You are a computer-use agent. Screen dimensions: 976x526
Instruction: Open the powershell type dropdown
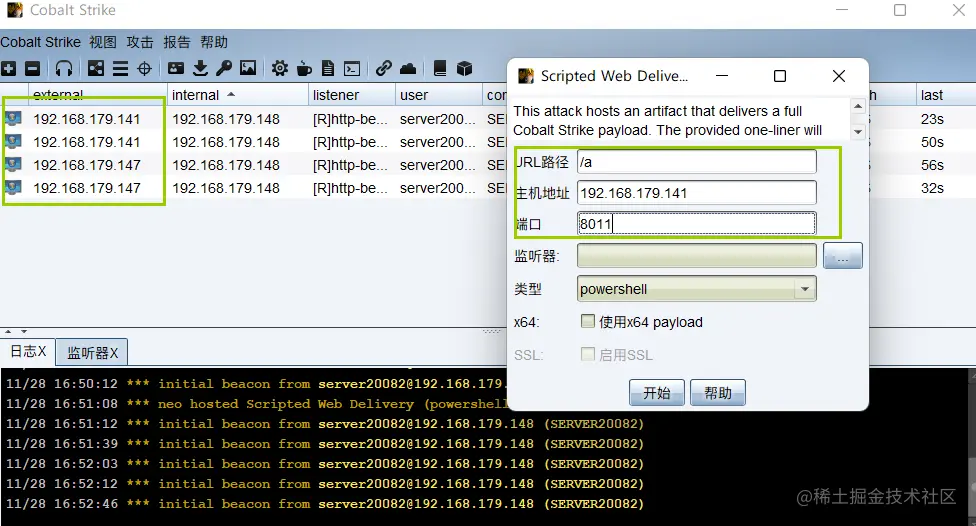point(697,289)
